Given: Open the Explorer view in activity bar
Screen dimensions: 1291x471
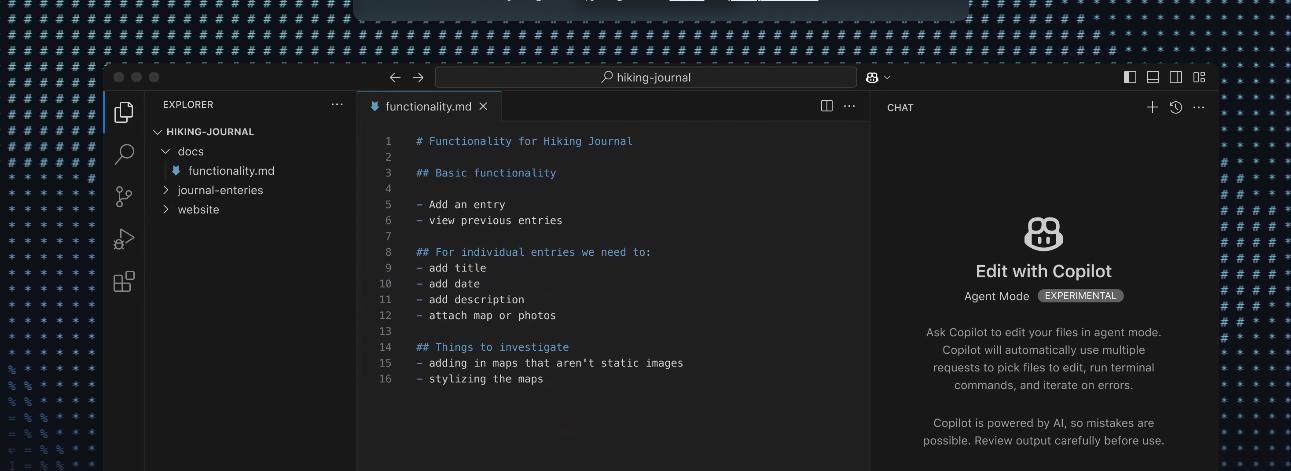Looking at the screenshot, I should 124,112.
